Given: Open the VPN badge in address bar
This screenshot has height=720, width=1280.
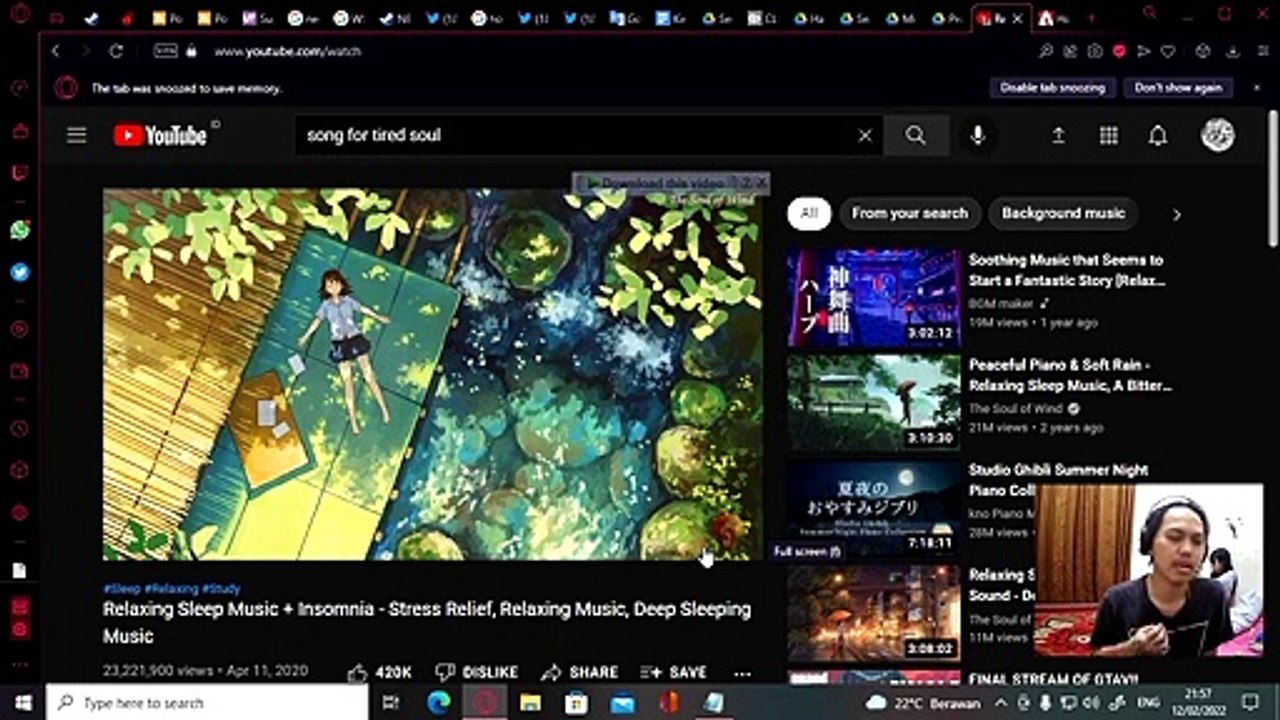Looking at the screenshot, I should [165, 51].
